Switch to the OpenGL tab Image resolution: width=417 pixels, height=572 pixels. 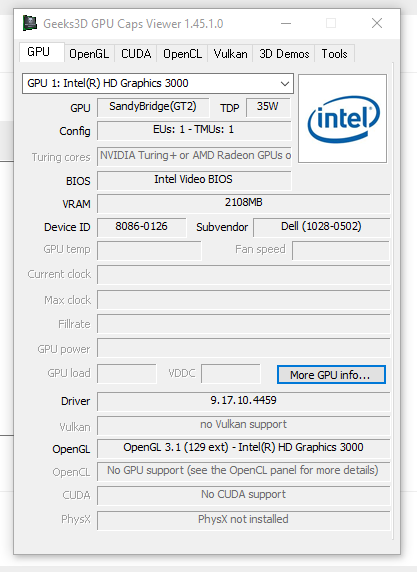[89, 54]
